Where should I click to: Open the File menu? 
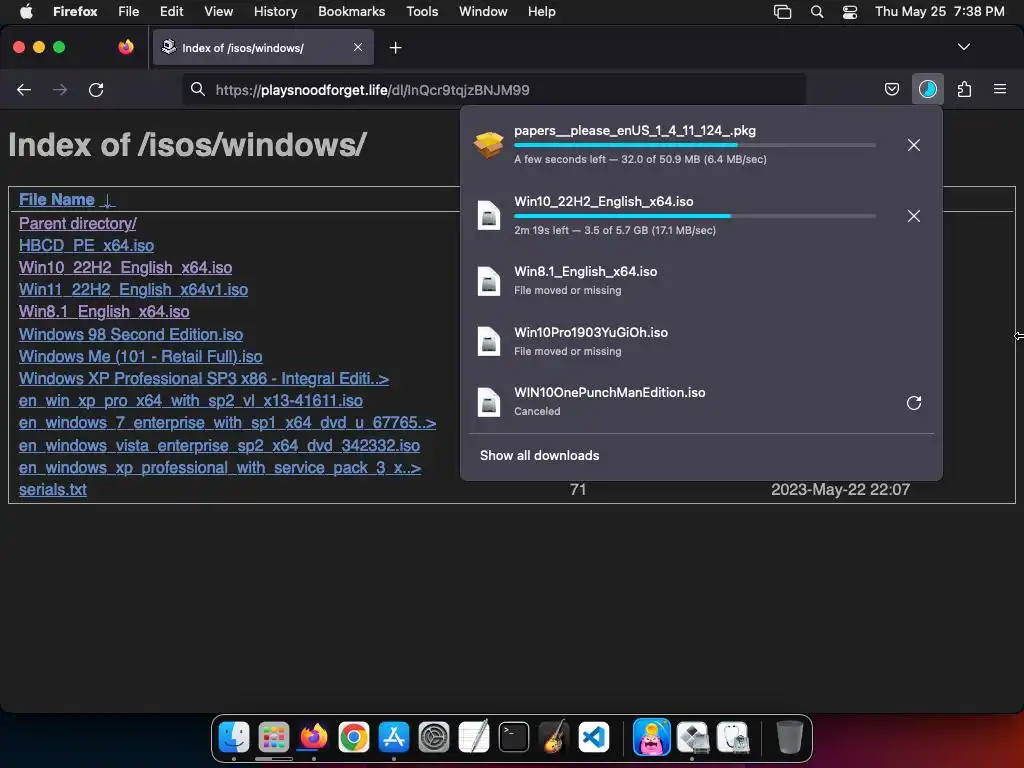point(128,11)
